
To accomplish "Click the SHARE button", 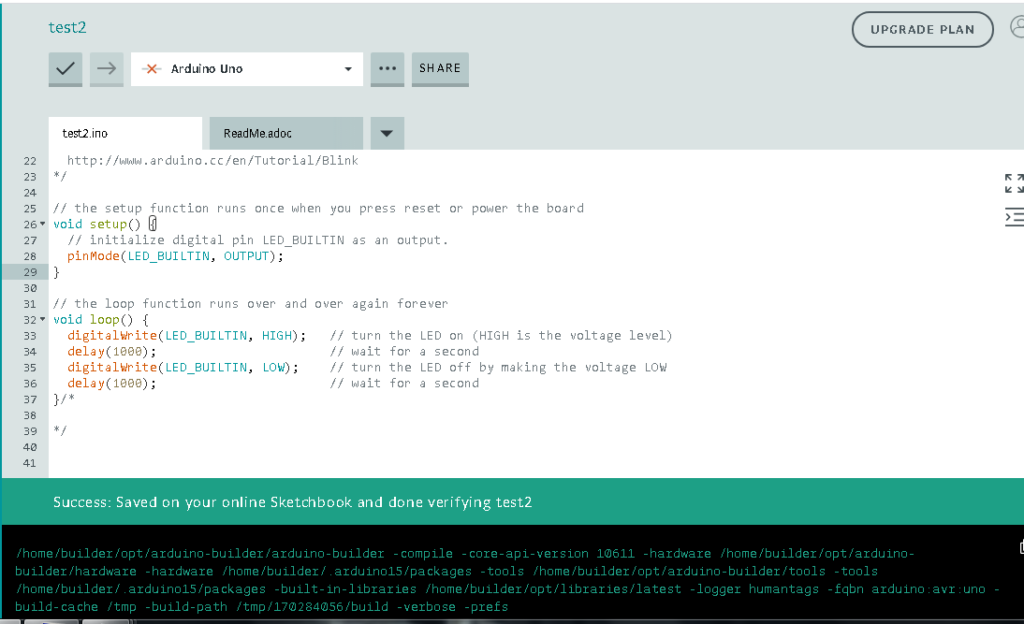I will click(440, 69).
